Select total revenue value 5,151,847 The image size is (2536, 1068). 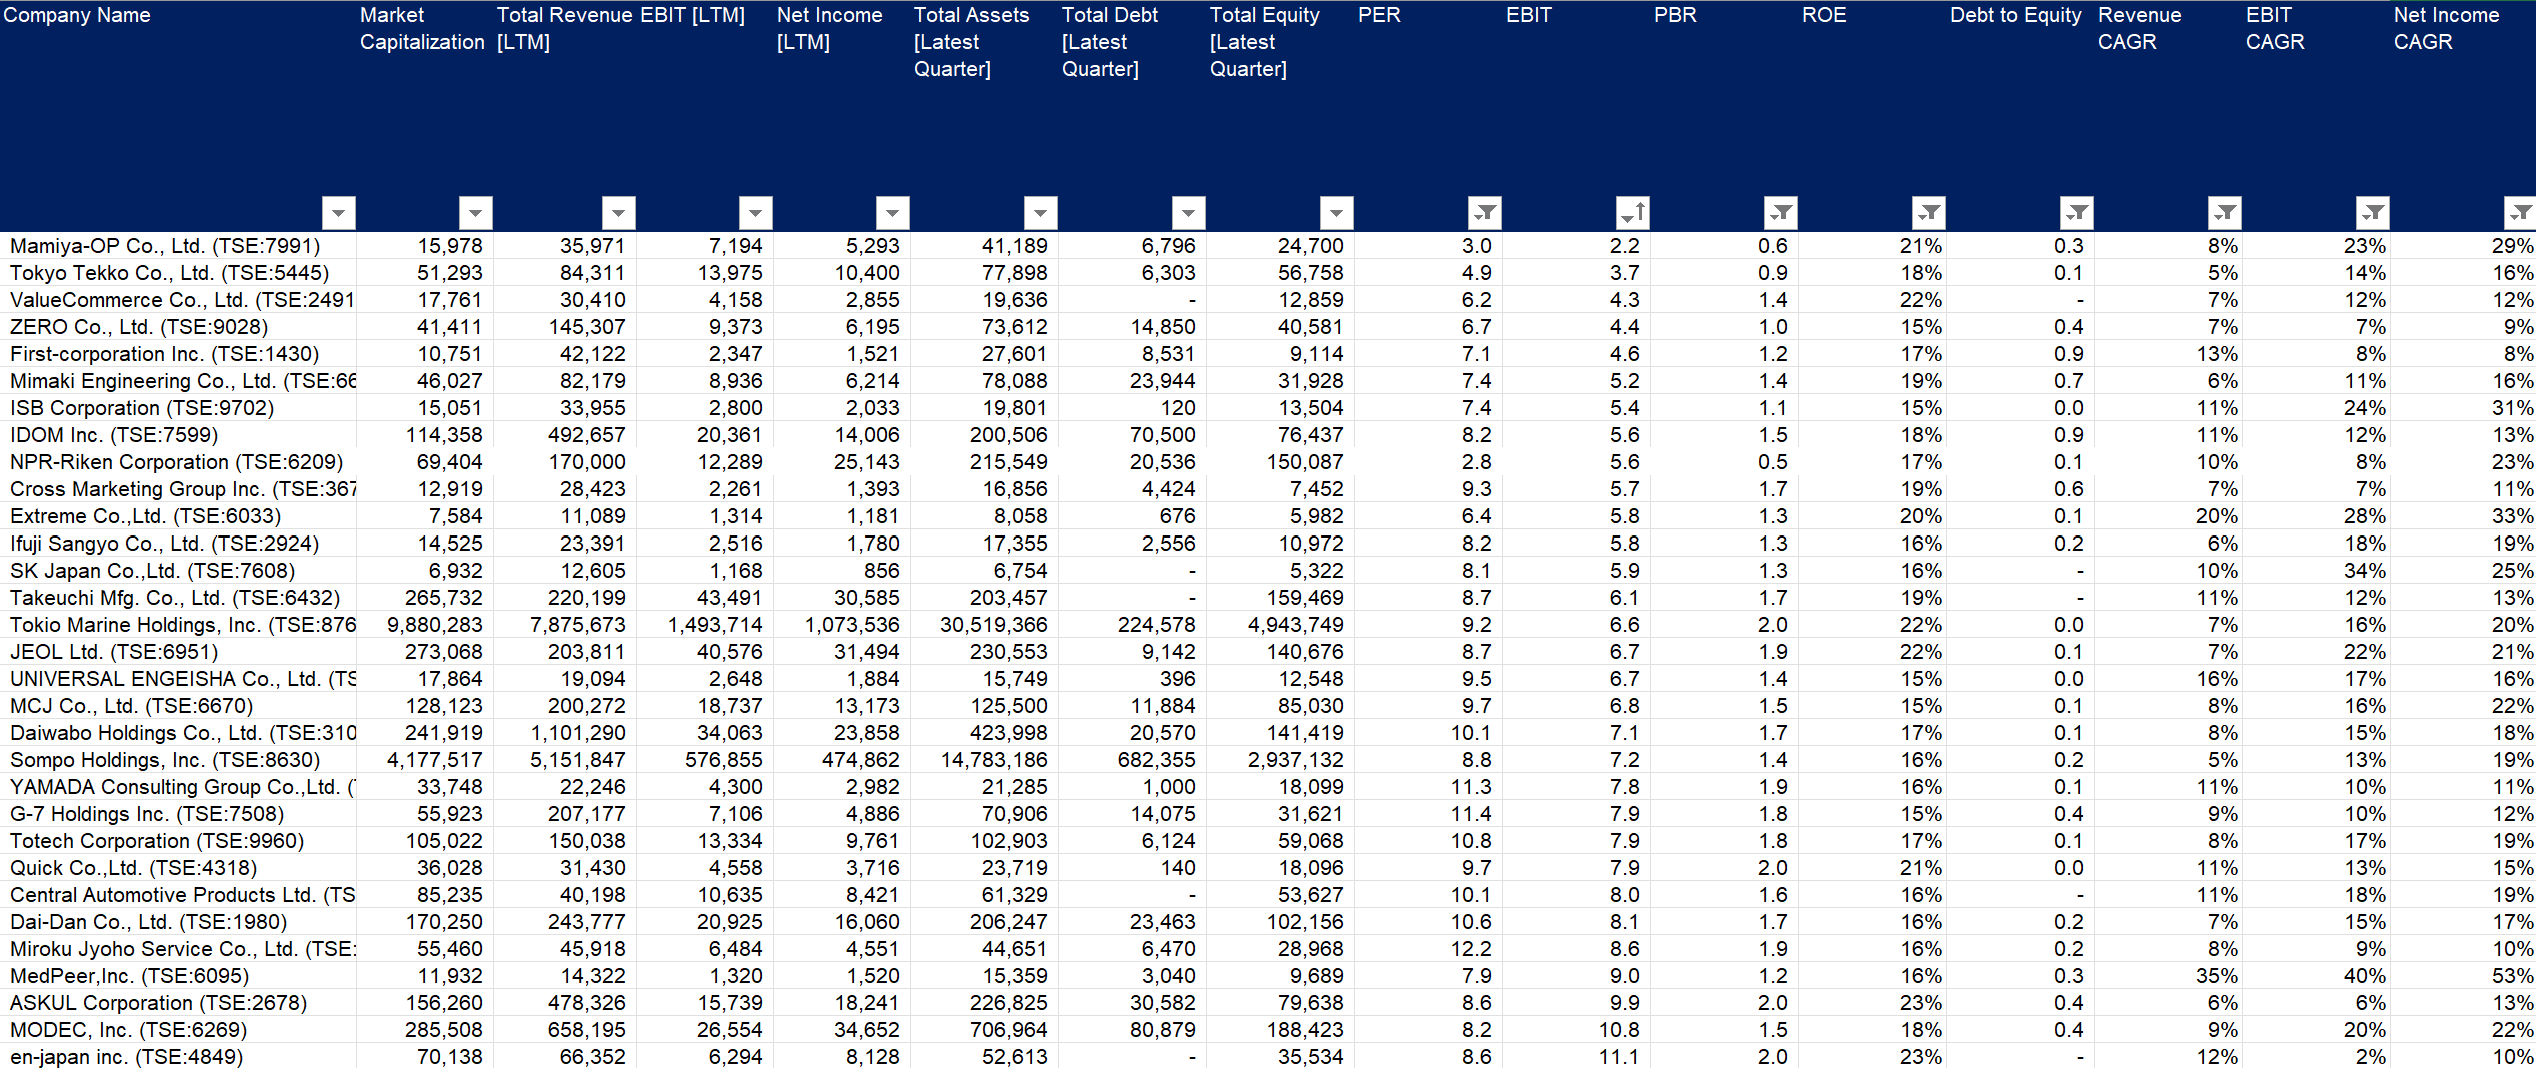pyautogui.click(x=578, y=760)
